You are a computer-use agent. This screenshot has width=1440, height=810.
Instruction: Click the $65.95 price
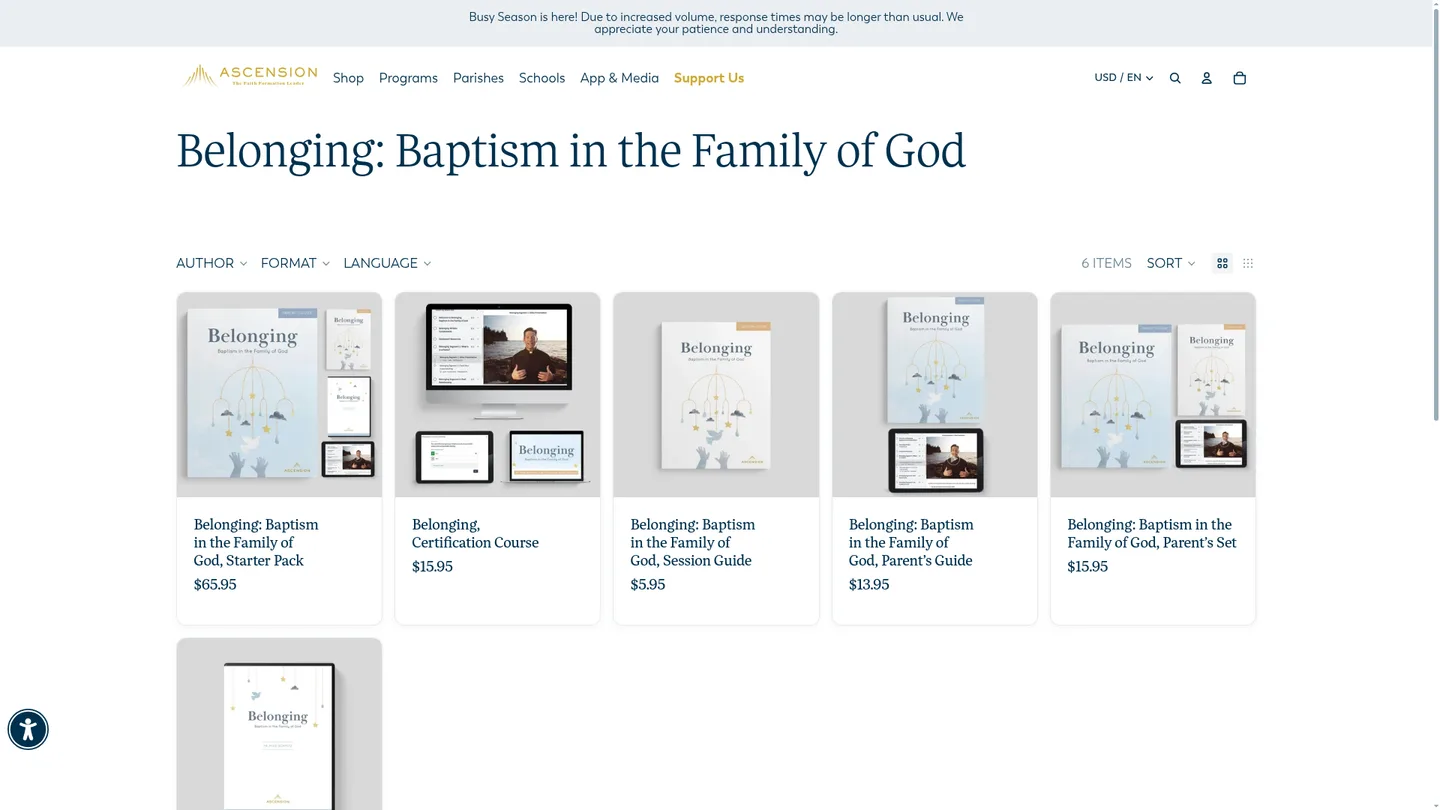(215, 585)
